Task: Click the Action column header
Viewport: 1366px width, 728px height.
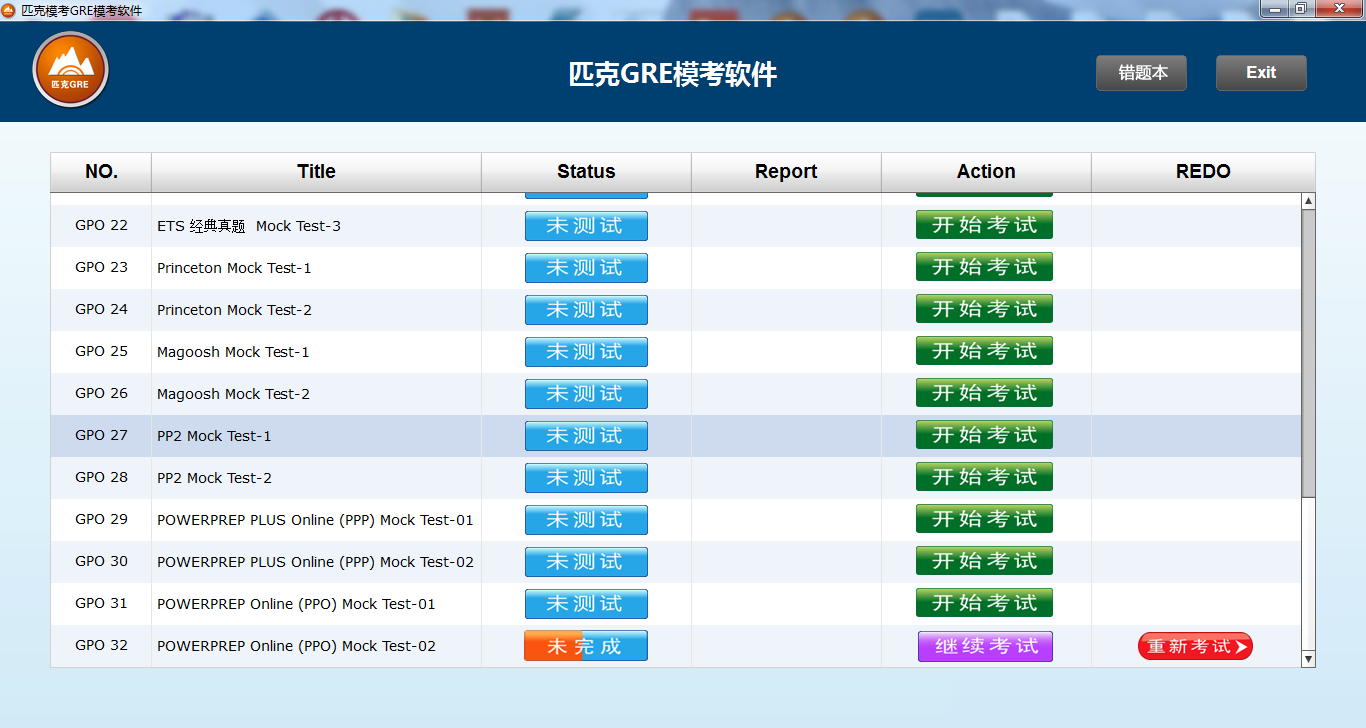Action: pos(987,172)
